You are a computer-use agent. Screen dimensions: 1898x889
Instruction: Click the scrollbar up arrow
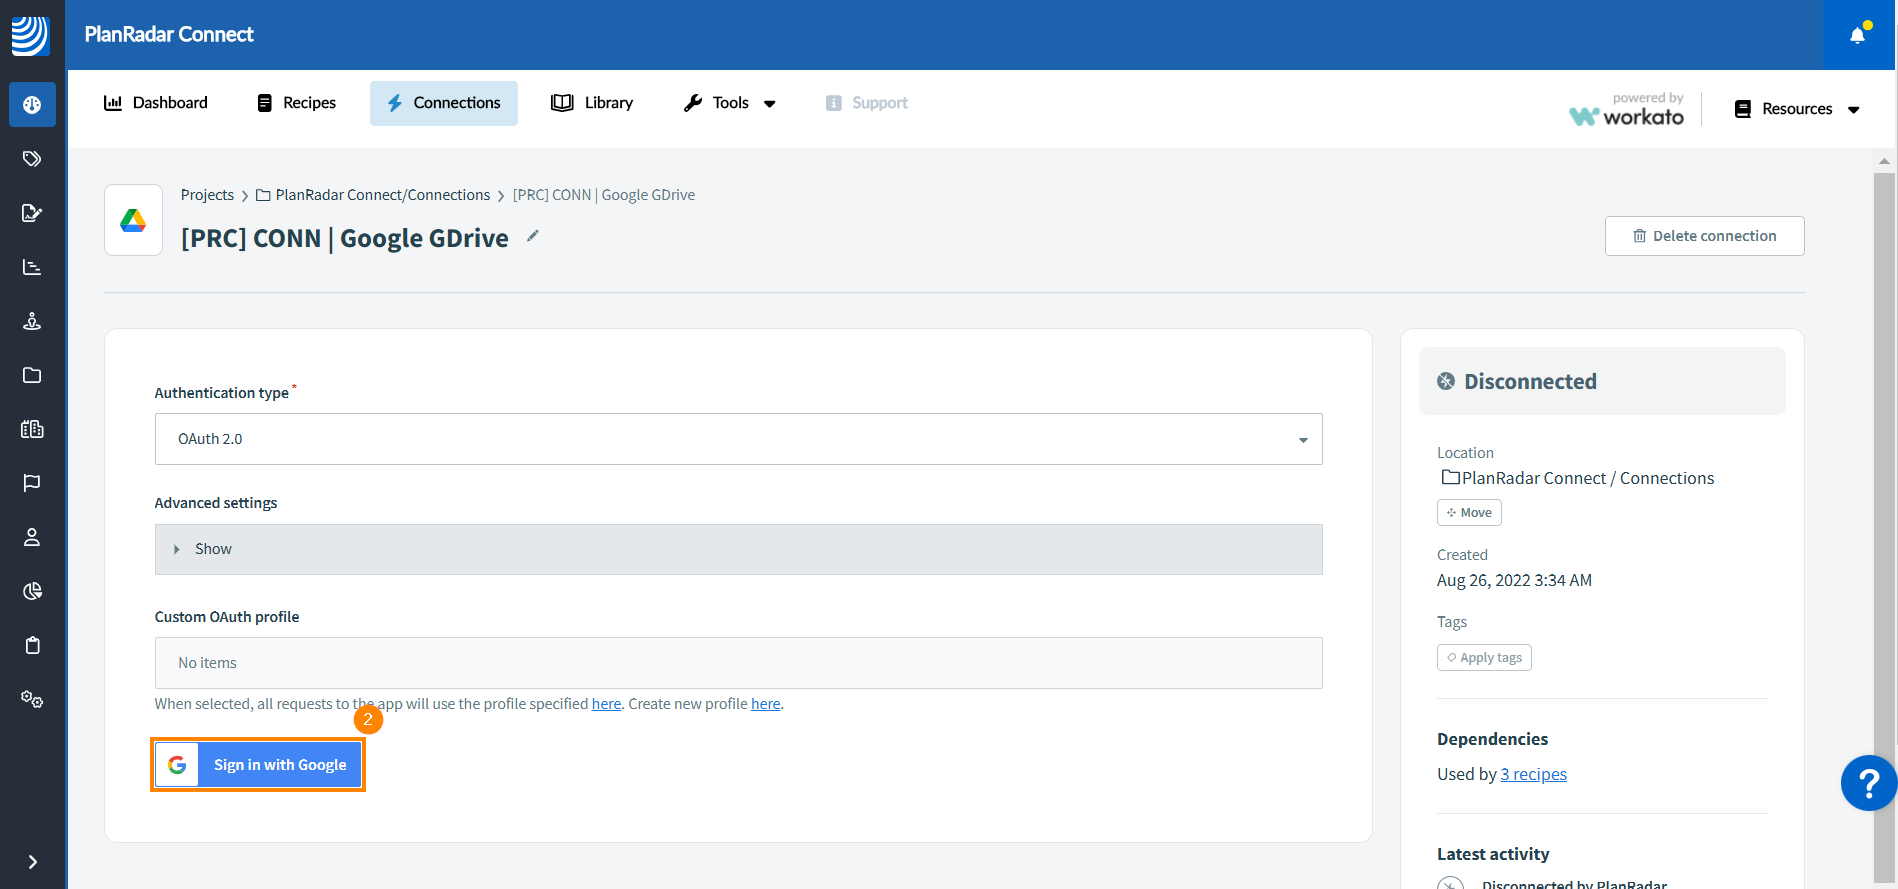point(1884,161)
